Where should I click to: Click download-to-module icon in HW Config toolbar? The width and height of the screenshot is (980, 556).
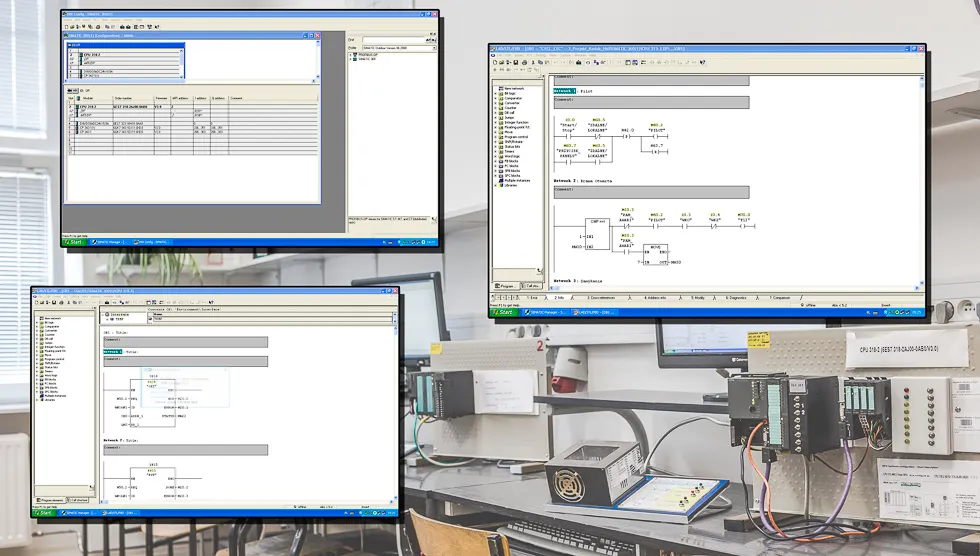[x=122, y=27]
